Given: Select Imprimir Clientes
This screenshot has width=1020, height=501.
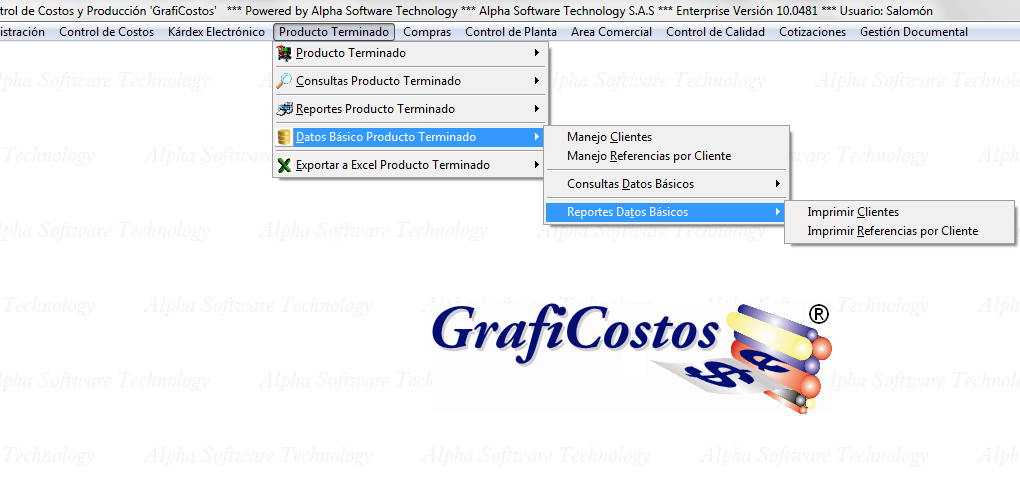Looking at the screenshot, I should click(853, 212).
